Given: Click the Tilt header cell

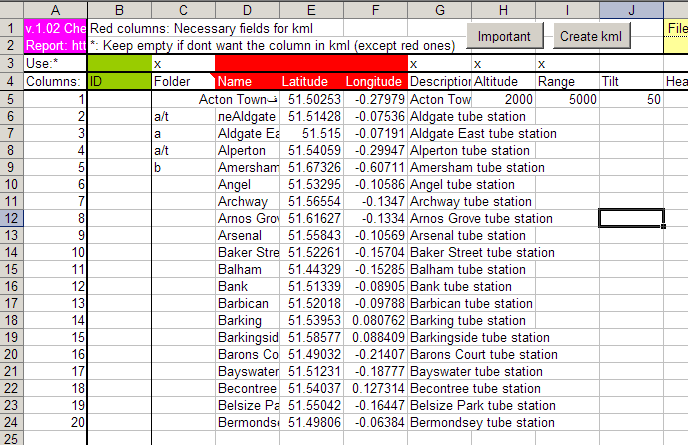Looking at the screenshot, I should 632,82.
